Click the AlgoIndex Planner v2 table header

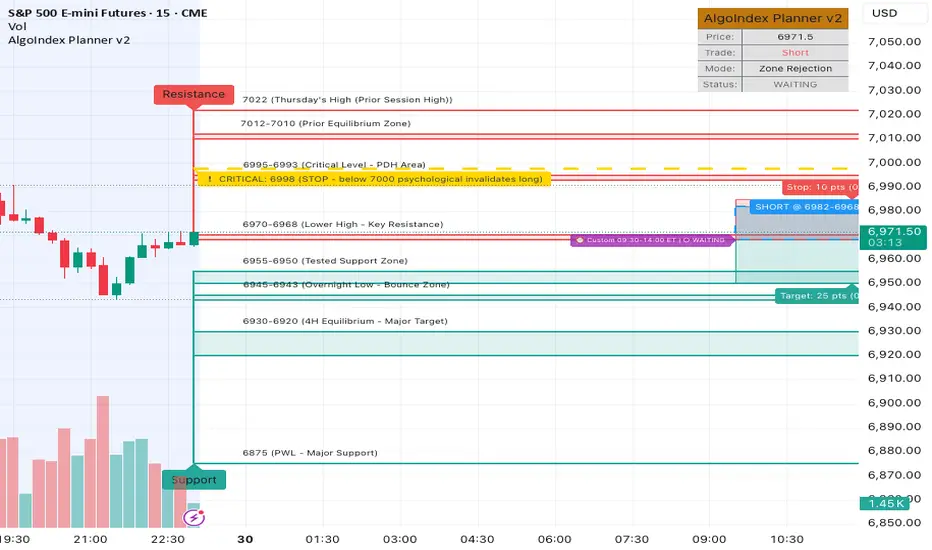click(x=773, y=18)
